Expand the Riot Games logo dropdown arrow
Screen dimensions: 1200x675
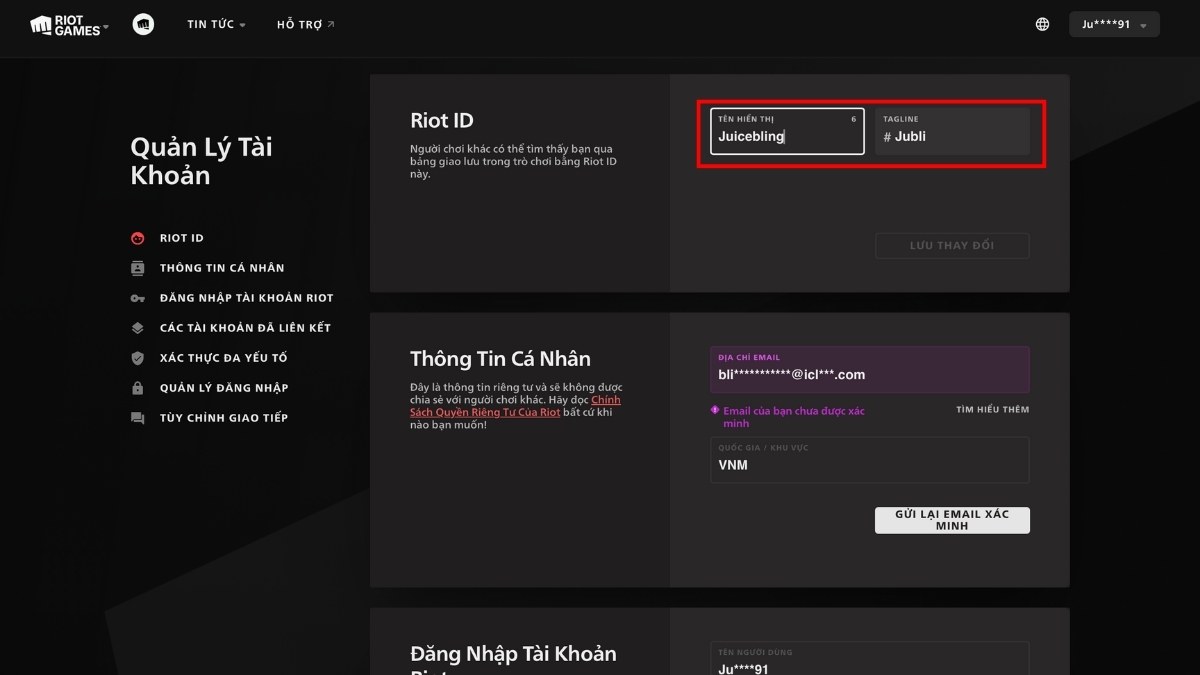coord(106,26)
